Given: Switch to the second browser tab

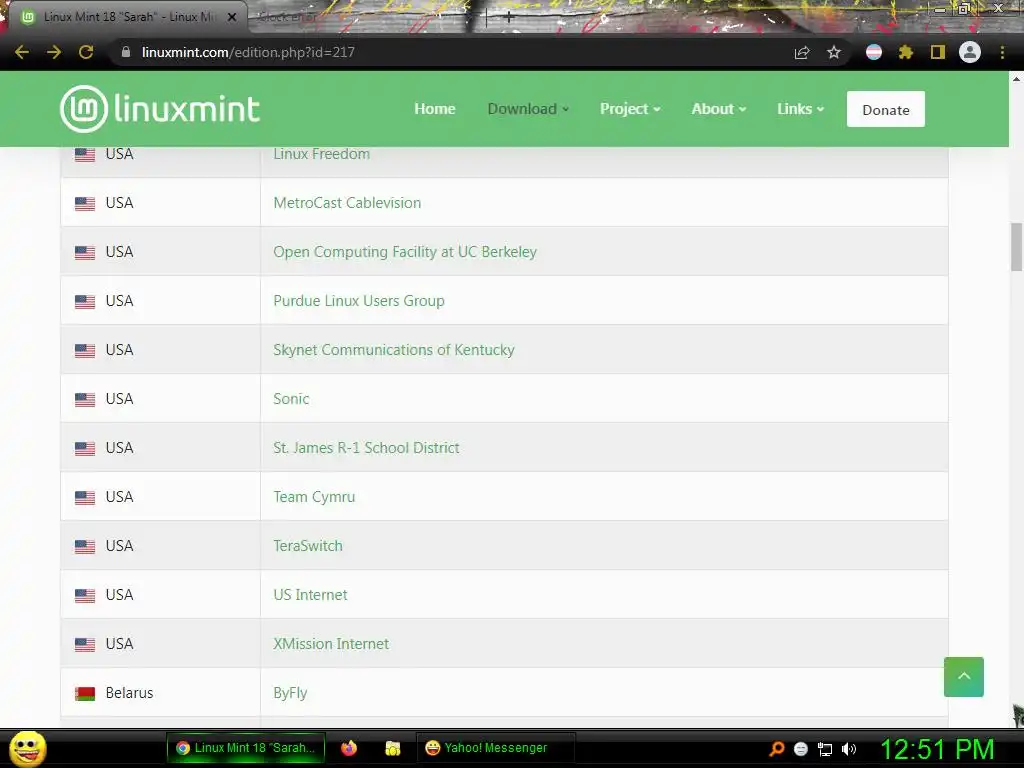Looking at the screenshot, I should tap(287, 18).
